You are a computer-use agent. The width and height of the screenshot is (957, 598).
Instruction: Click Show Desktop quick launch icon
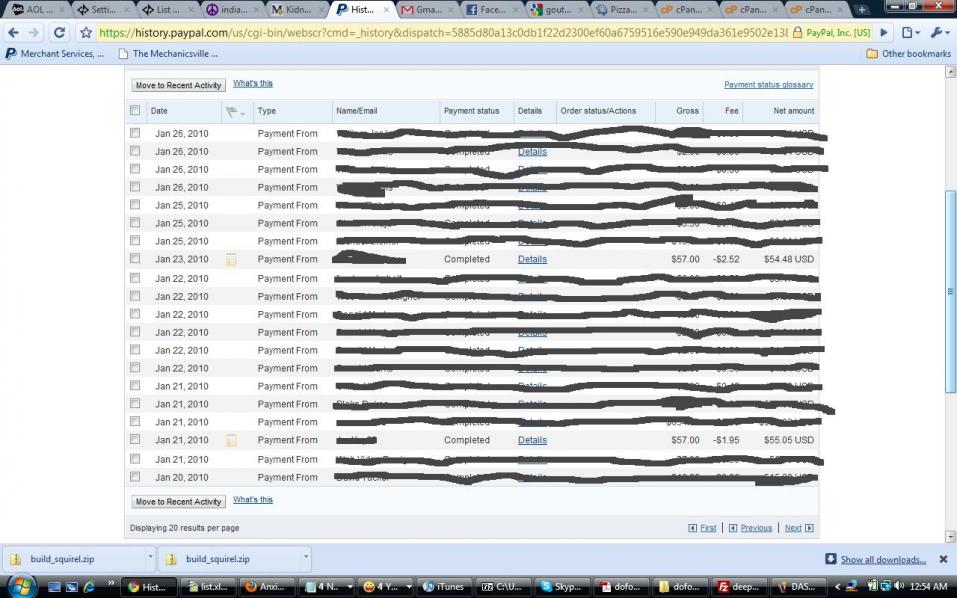[x=54, y=587]
